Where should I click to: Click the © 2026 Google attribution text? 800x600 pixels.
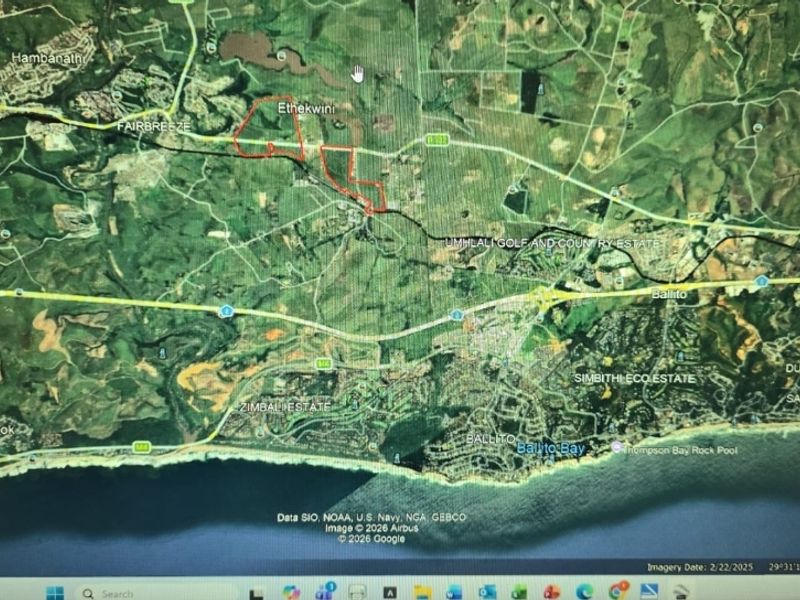tap(371, 539)
